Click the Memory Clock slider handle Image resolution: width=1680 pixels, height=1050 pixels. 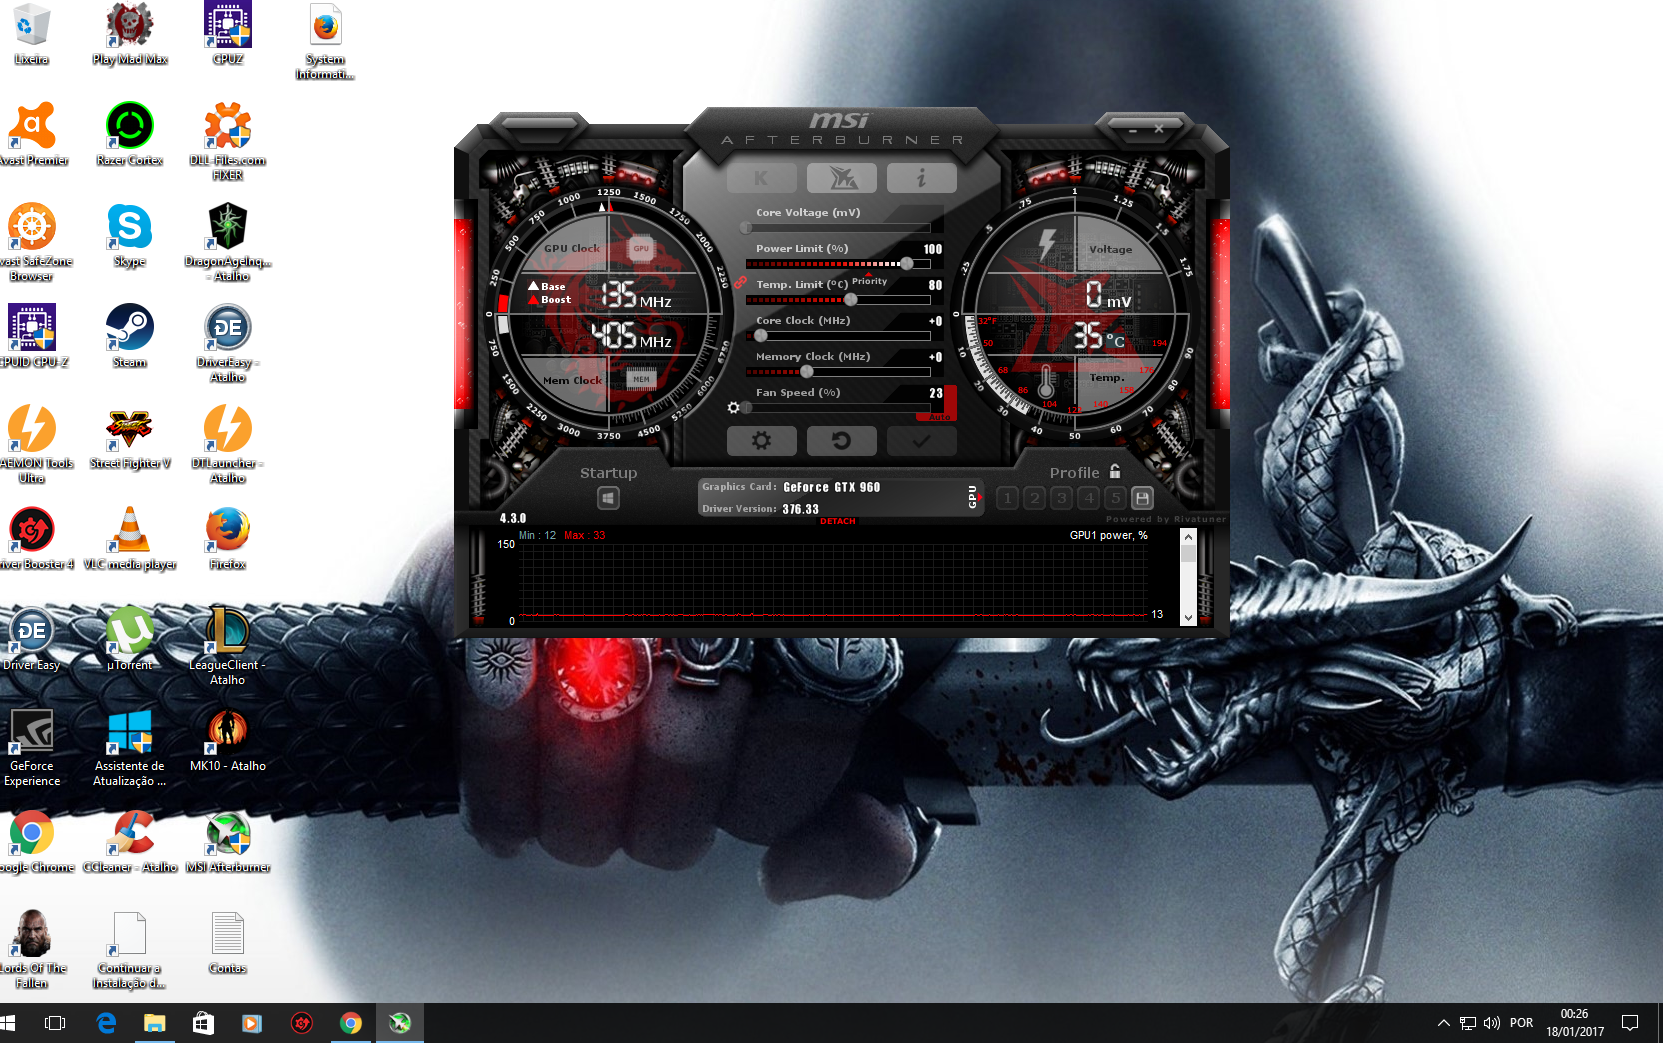[x=806, y=372]
